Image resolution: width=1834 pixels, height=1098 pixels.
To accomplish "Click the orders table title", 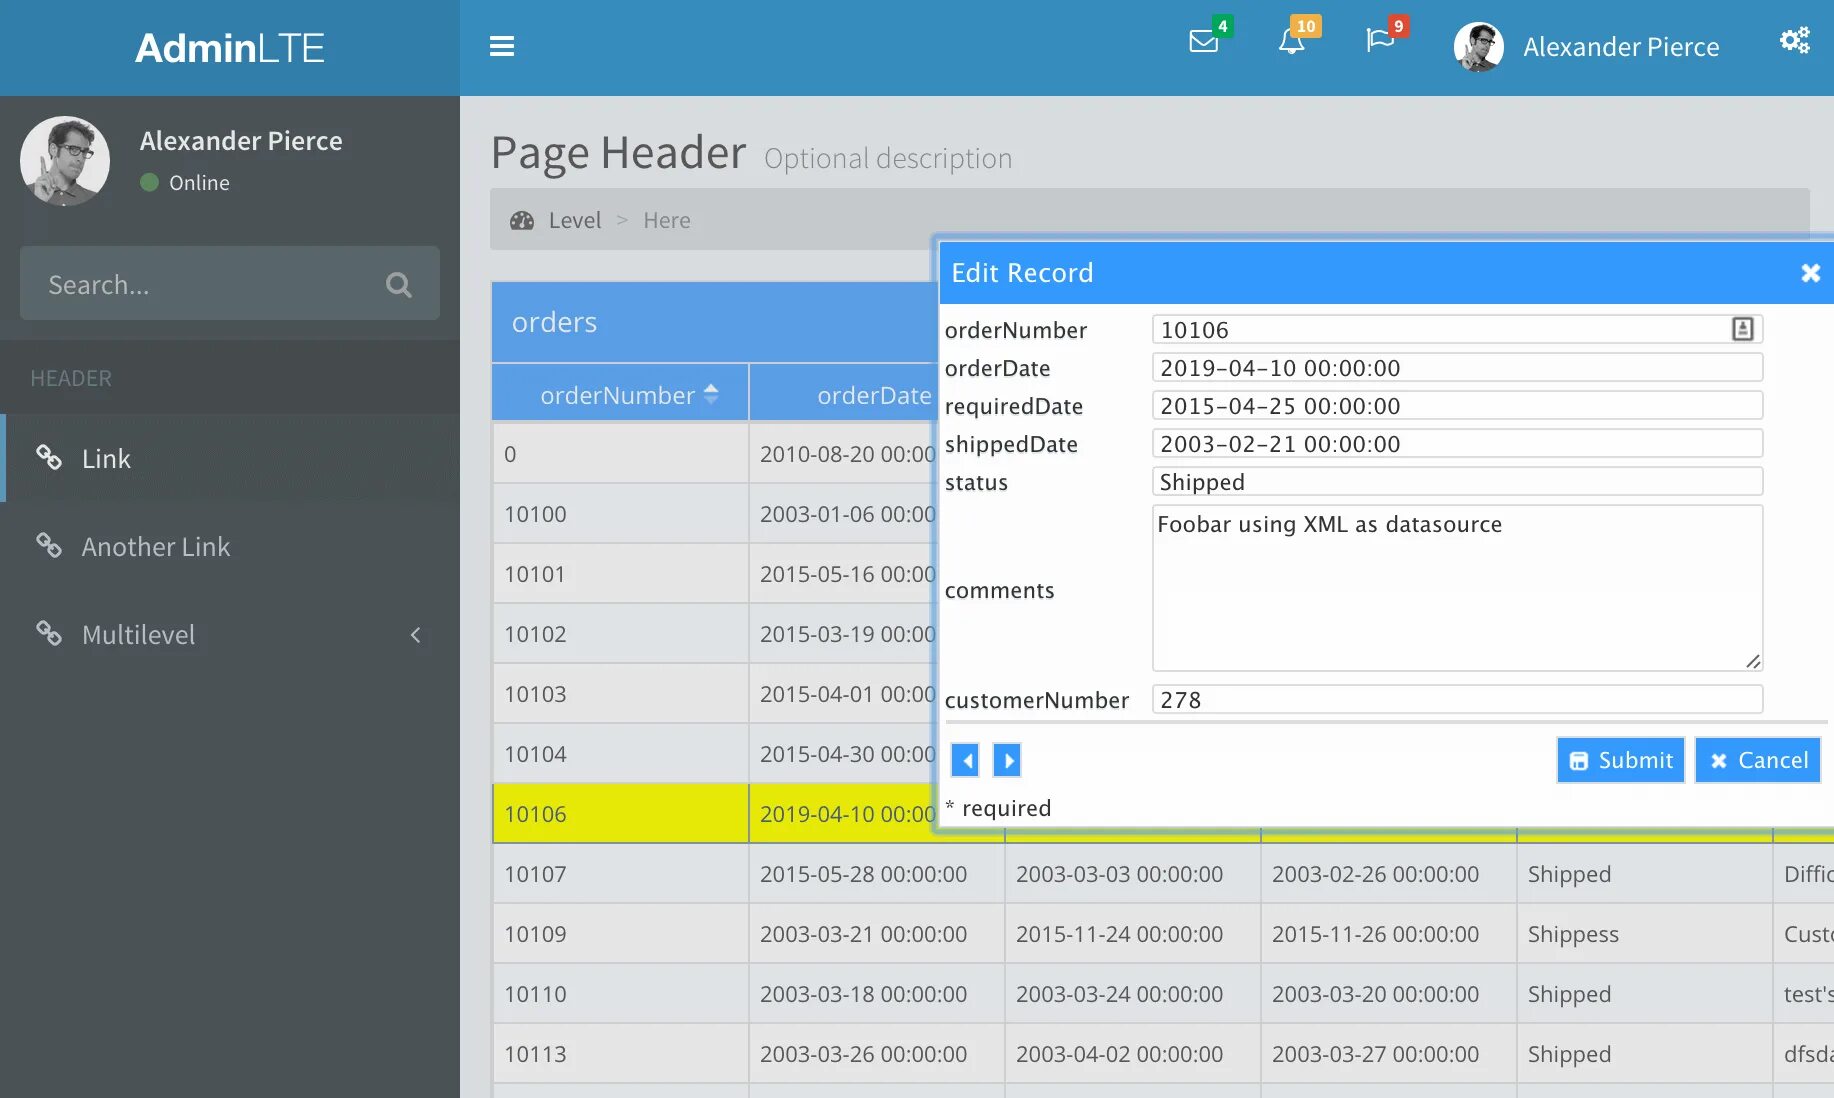I will pos(554,322).
